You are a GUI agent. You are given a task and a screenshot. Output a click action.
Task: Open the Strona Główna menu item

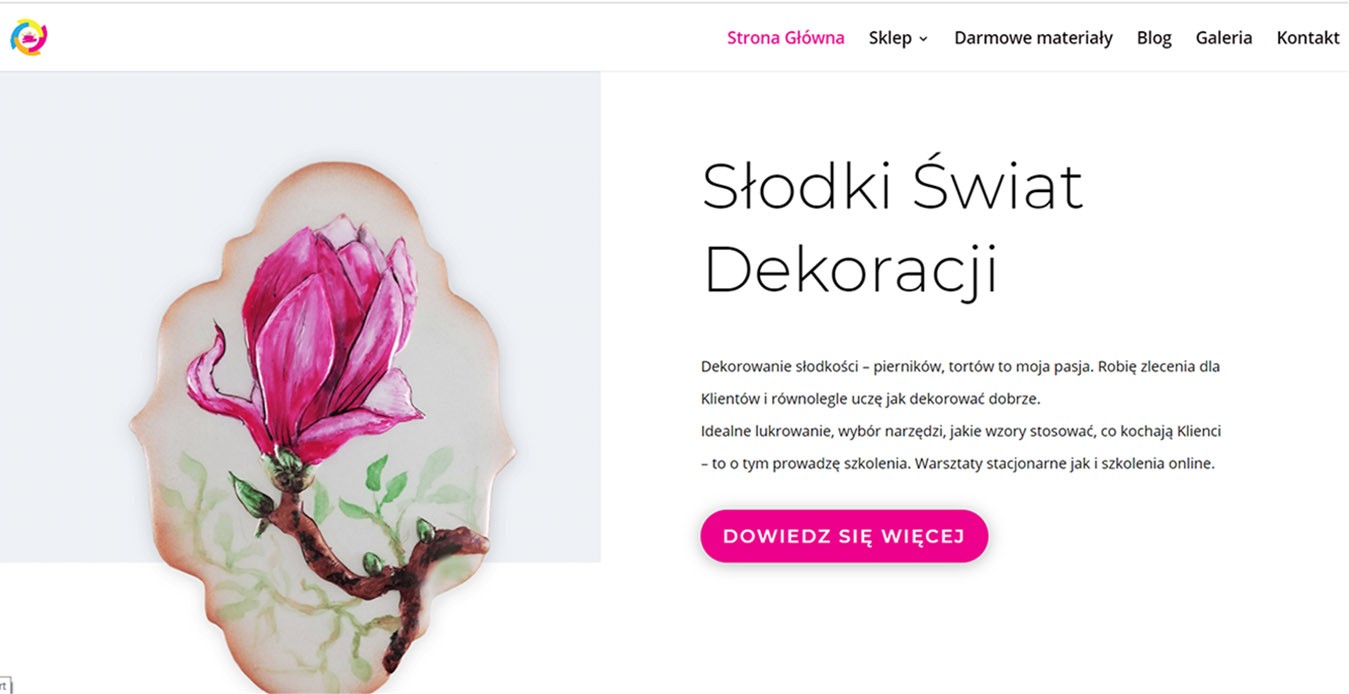[785, 38]
